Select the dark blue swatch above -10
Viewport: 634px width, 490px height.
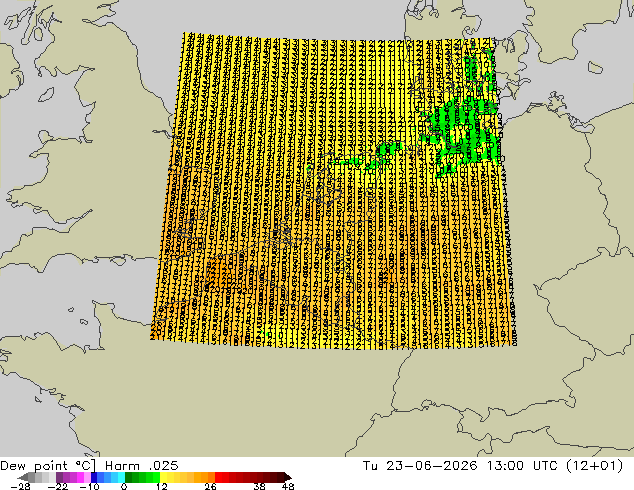pos(94,477)
